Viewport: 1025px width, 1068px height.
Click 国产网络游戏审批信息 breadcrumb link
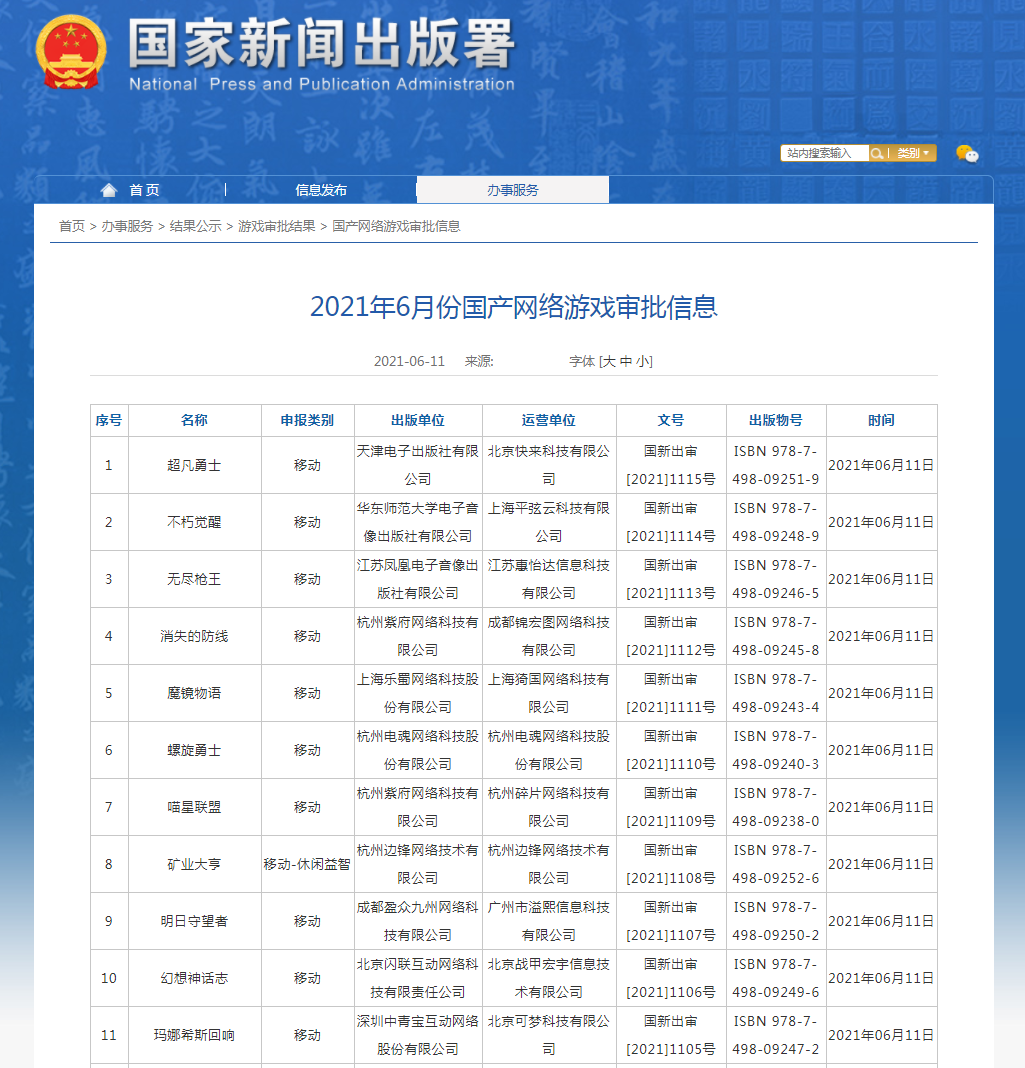(x=396, y=226)
